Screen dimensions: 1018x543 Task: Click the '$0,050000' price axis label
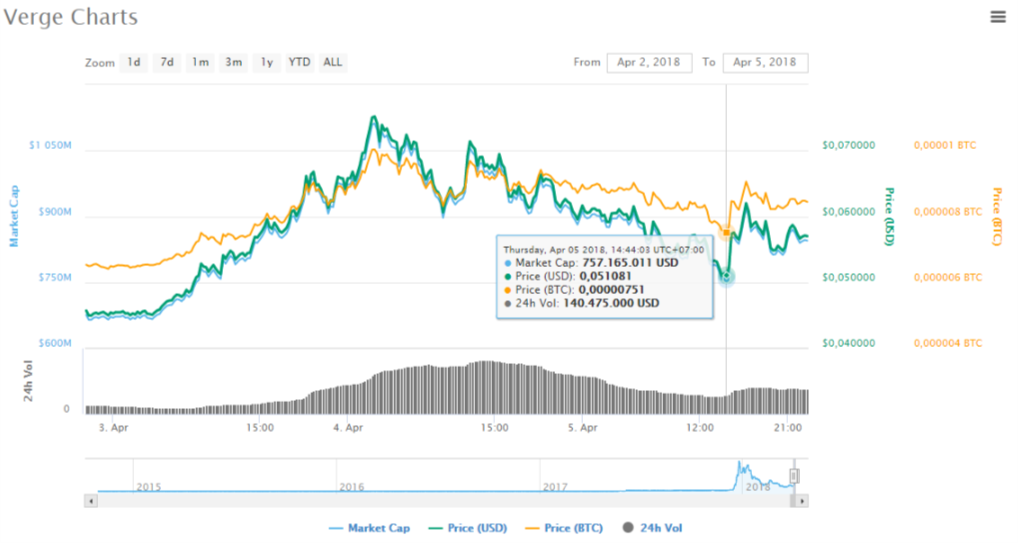pyautogui.click(x=849, y=278)
